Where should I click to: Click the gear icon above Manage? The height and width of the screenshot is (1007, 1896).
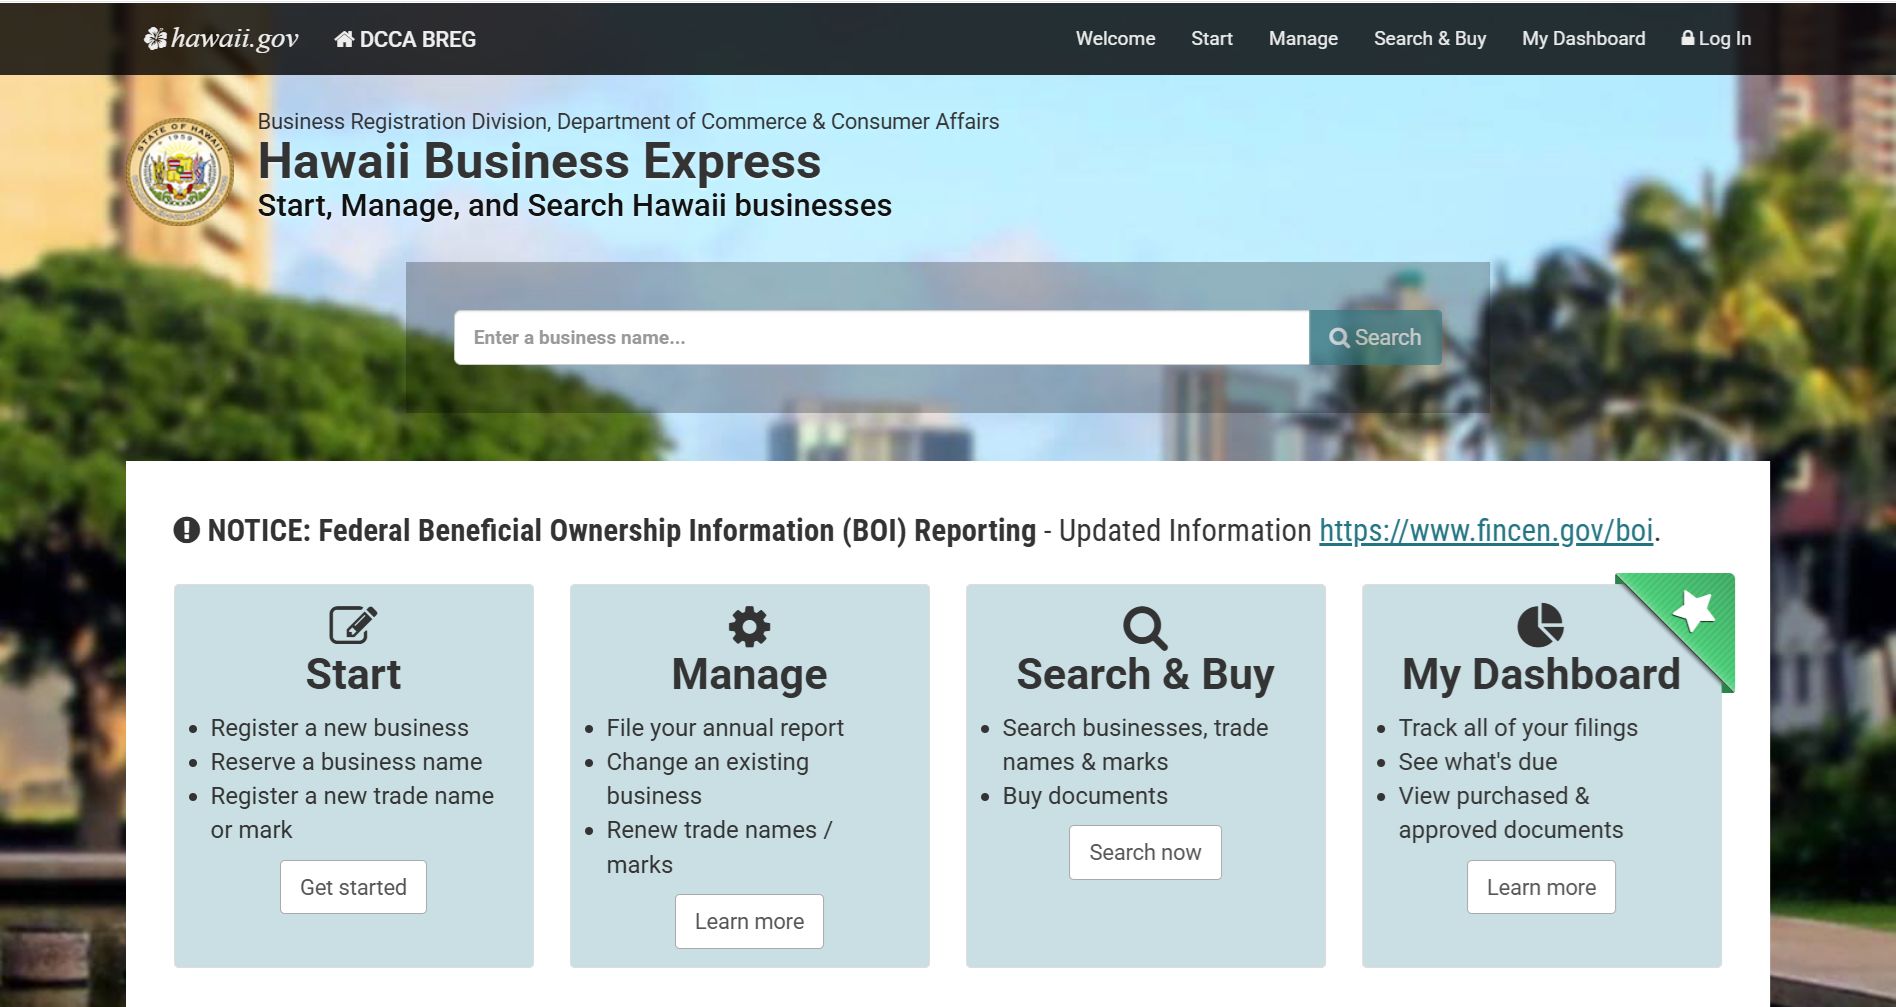pos(748,627)
